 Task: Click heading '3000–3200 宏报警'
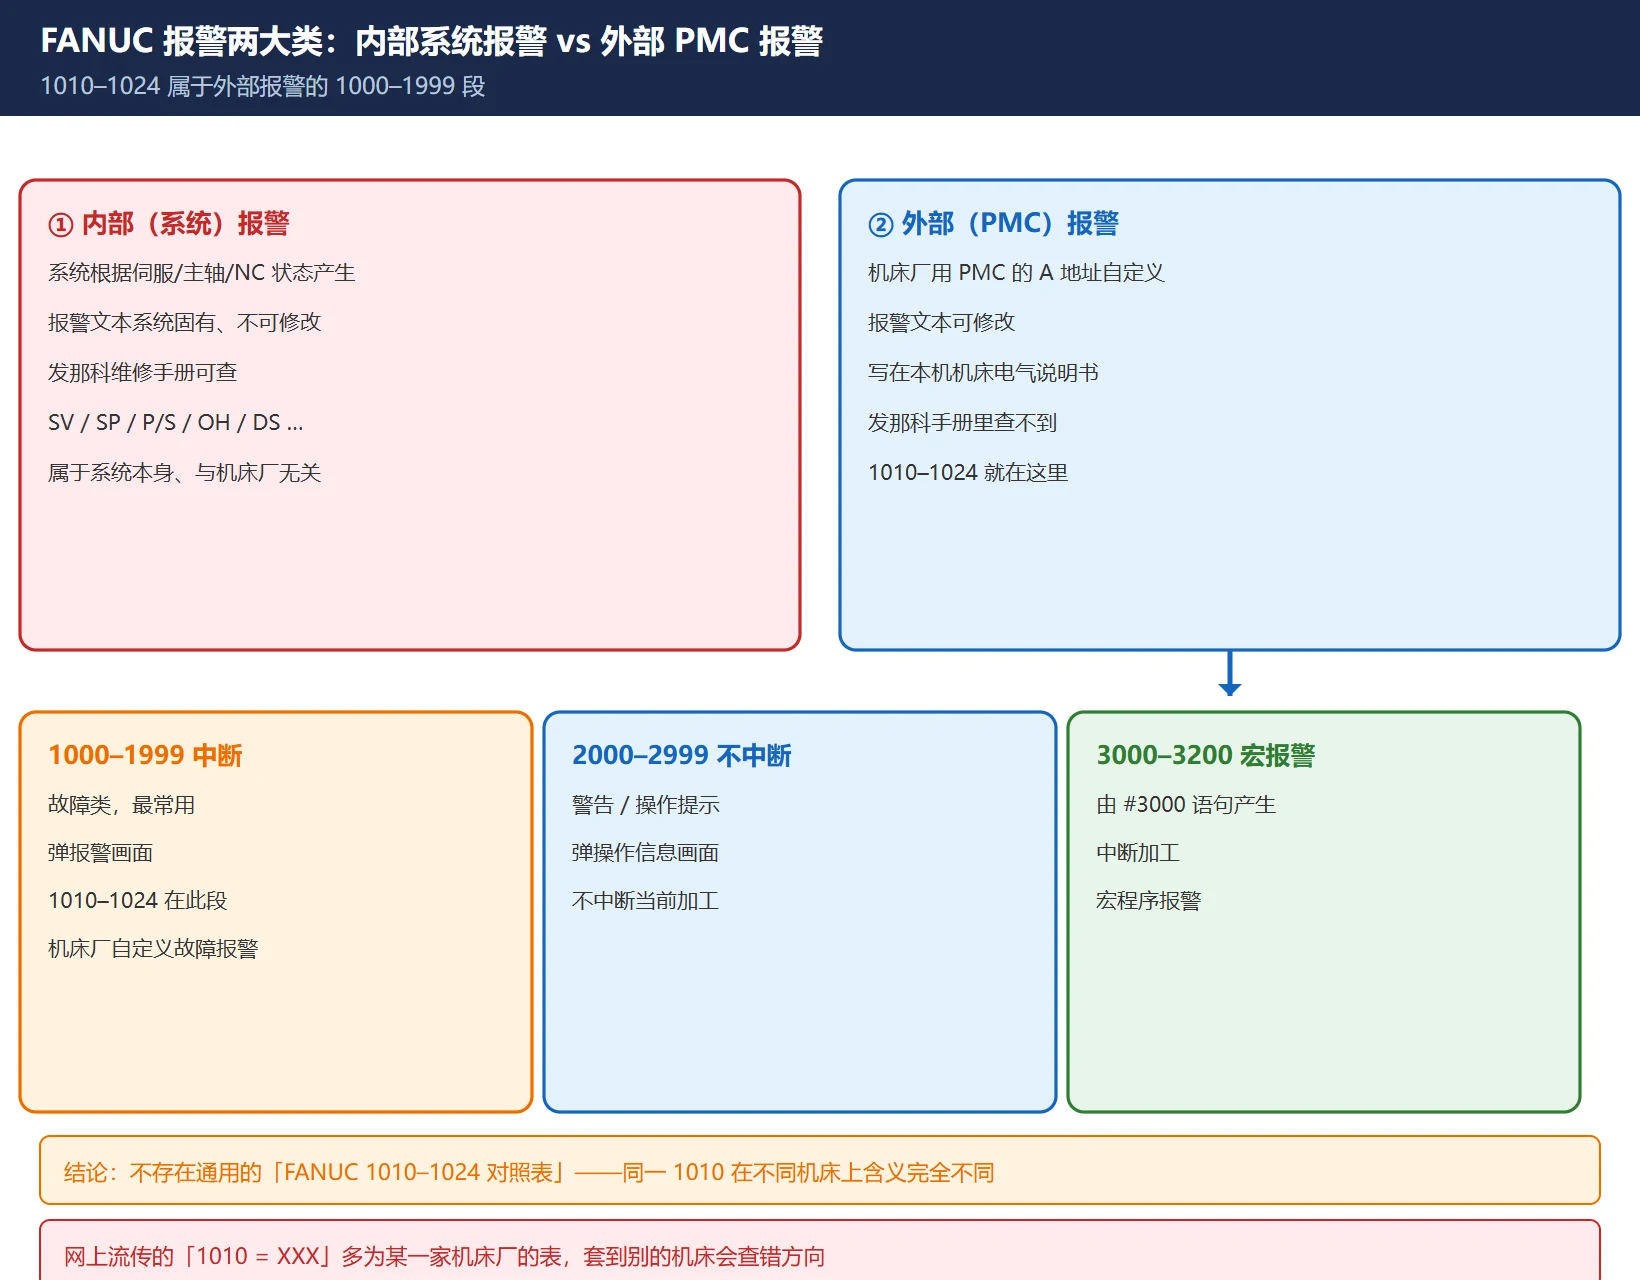coord(1206,755)
